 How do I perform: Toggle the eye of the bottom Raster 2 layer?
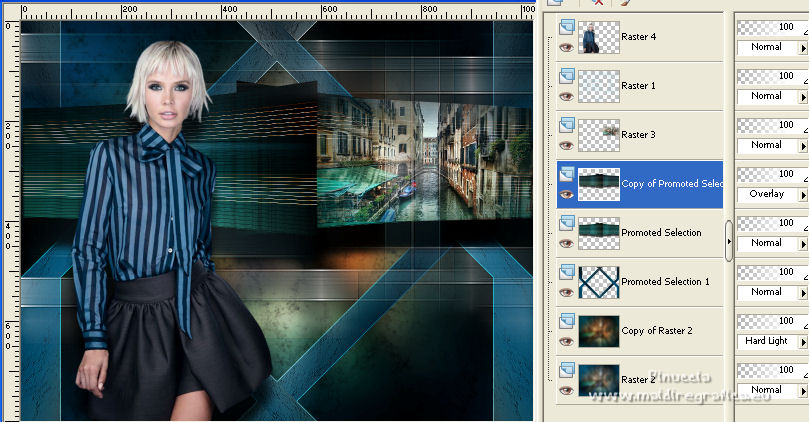pyautogui.click(x=567, y=391)
